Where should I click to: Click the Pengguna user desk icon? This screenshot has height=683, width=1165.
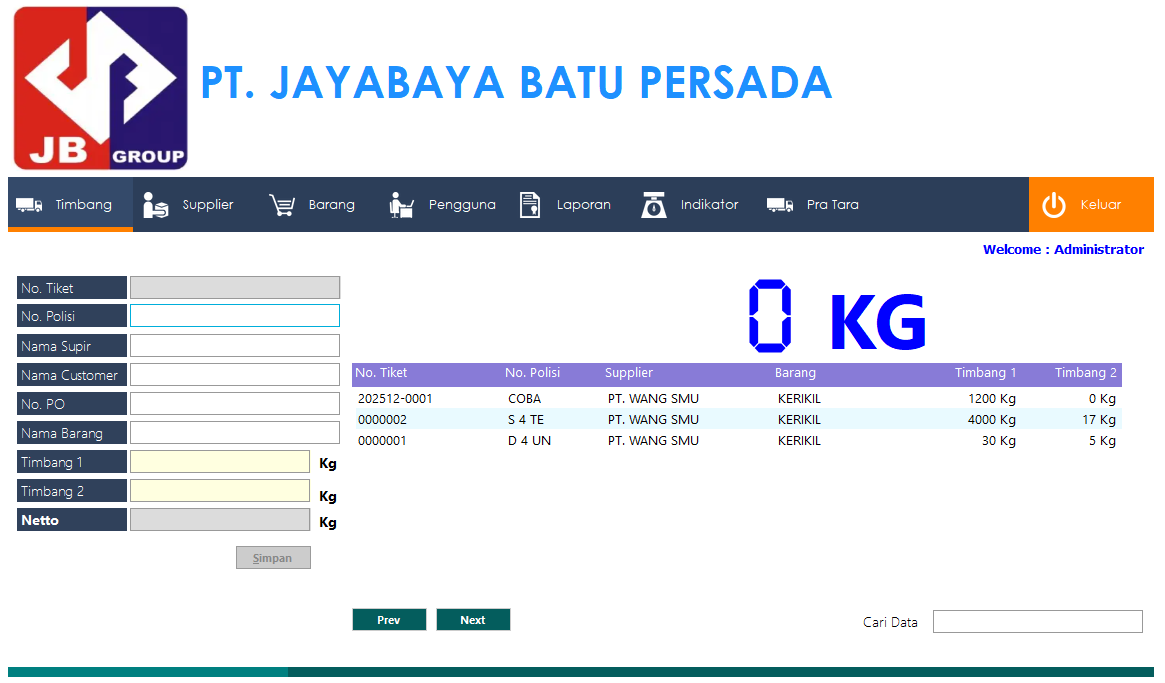pos(401,205)
